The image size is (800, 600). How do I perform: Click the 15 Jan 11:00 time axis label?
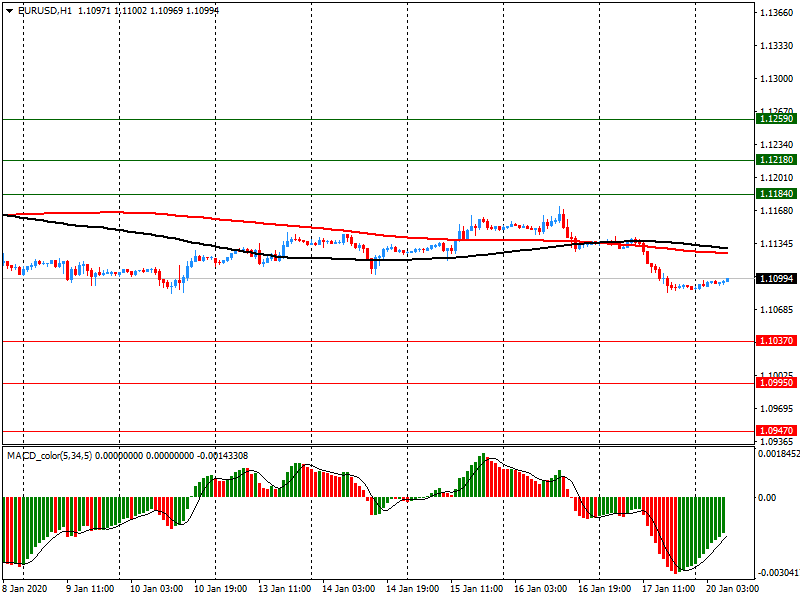[476, 590]
